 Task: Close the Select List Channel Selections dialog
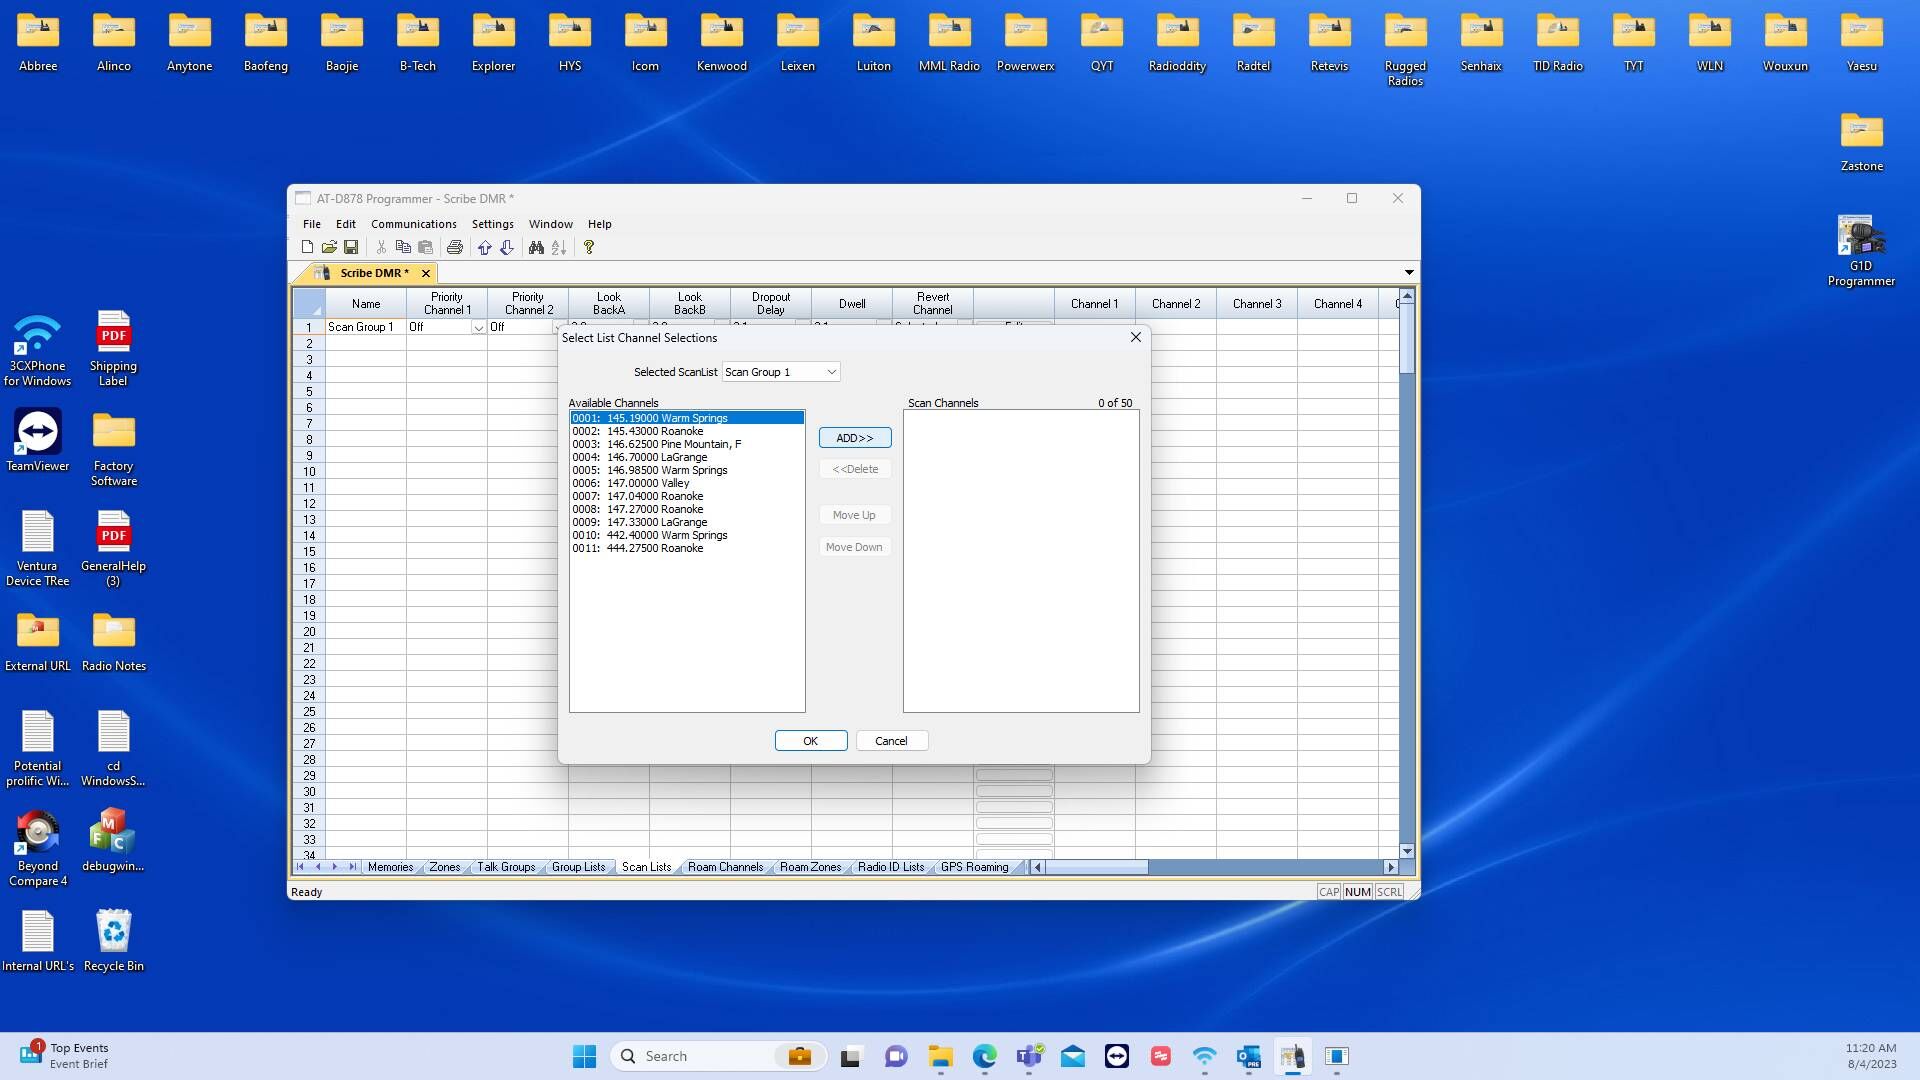pyautogui.click(x=1136, y=337)
